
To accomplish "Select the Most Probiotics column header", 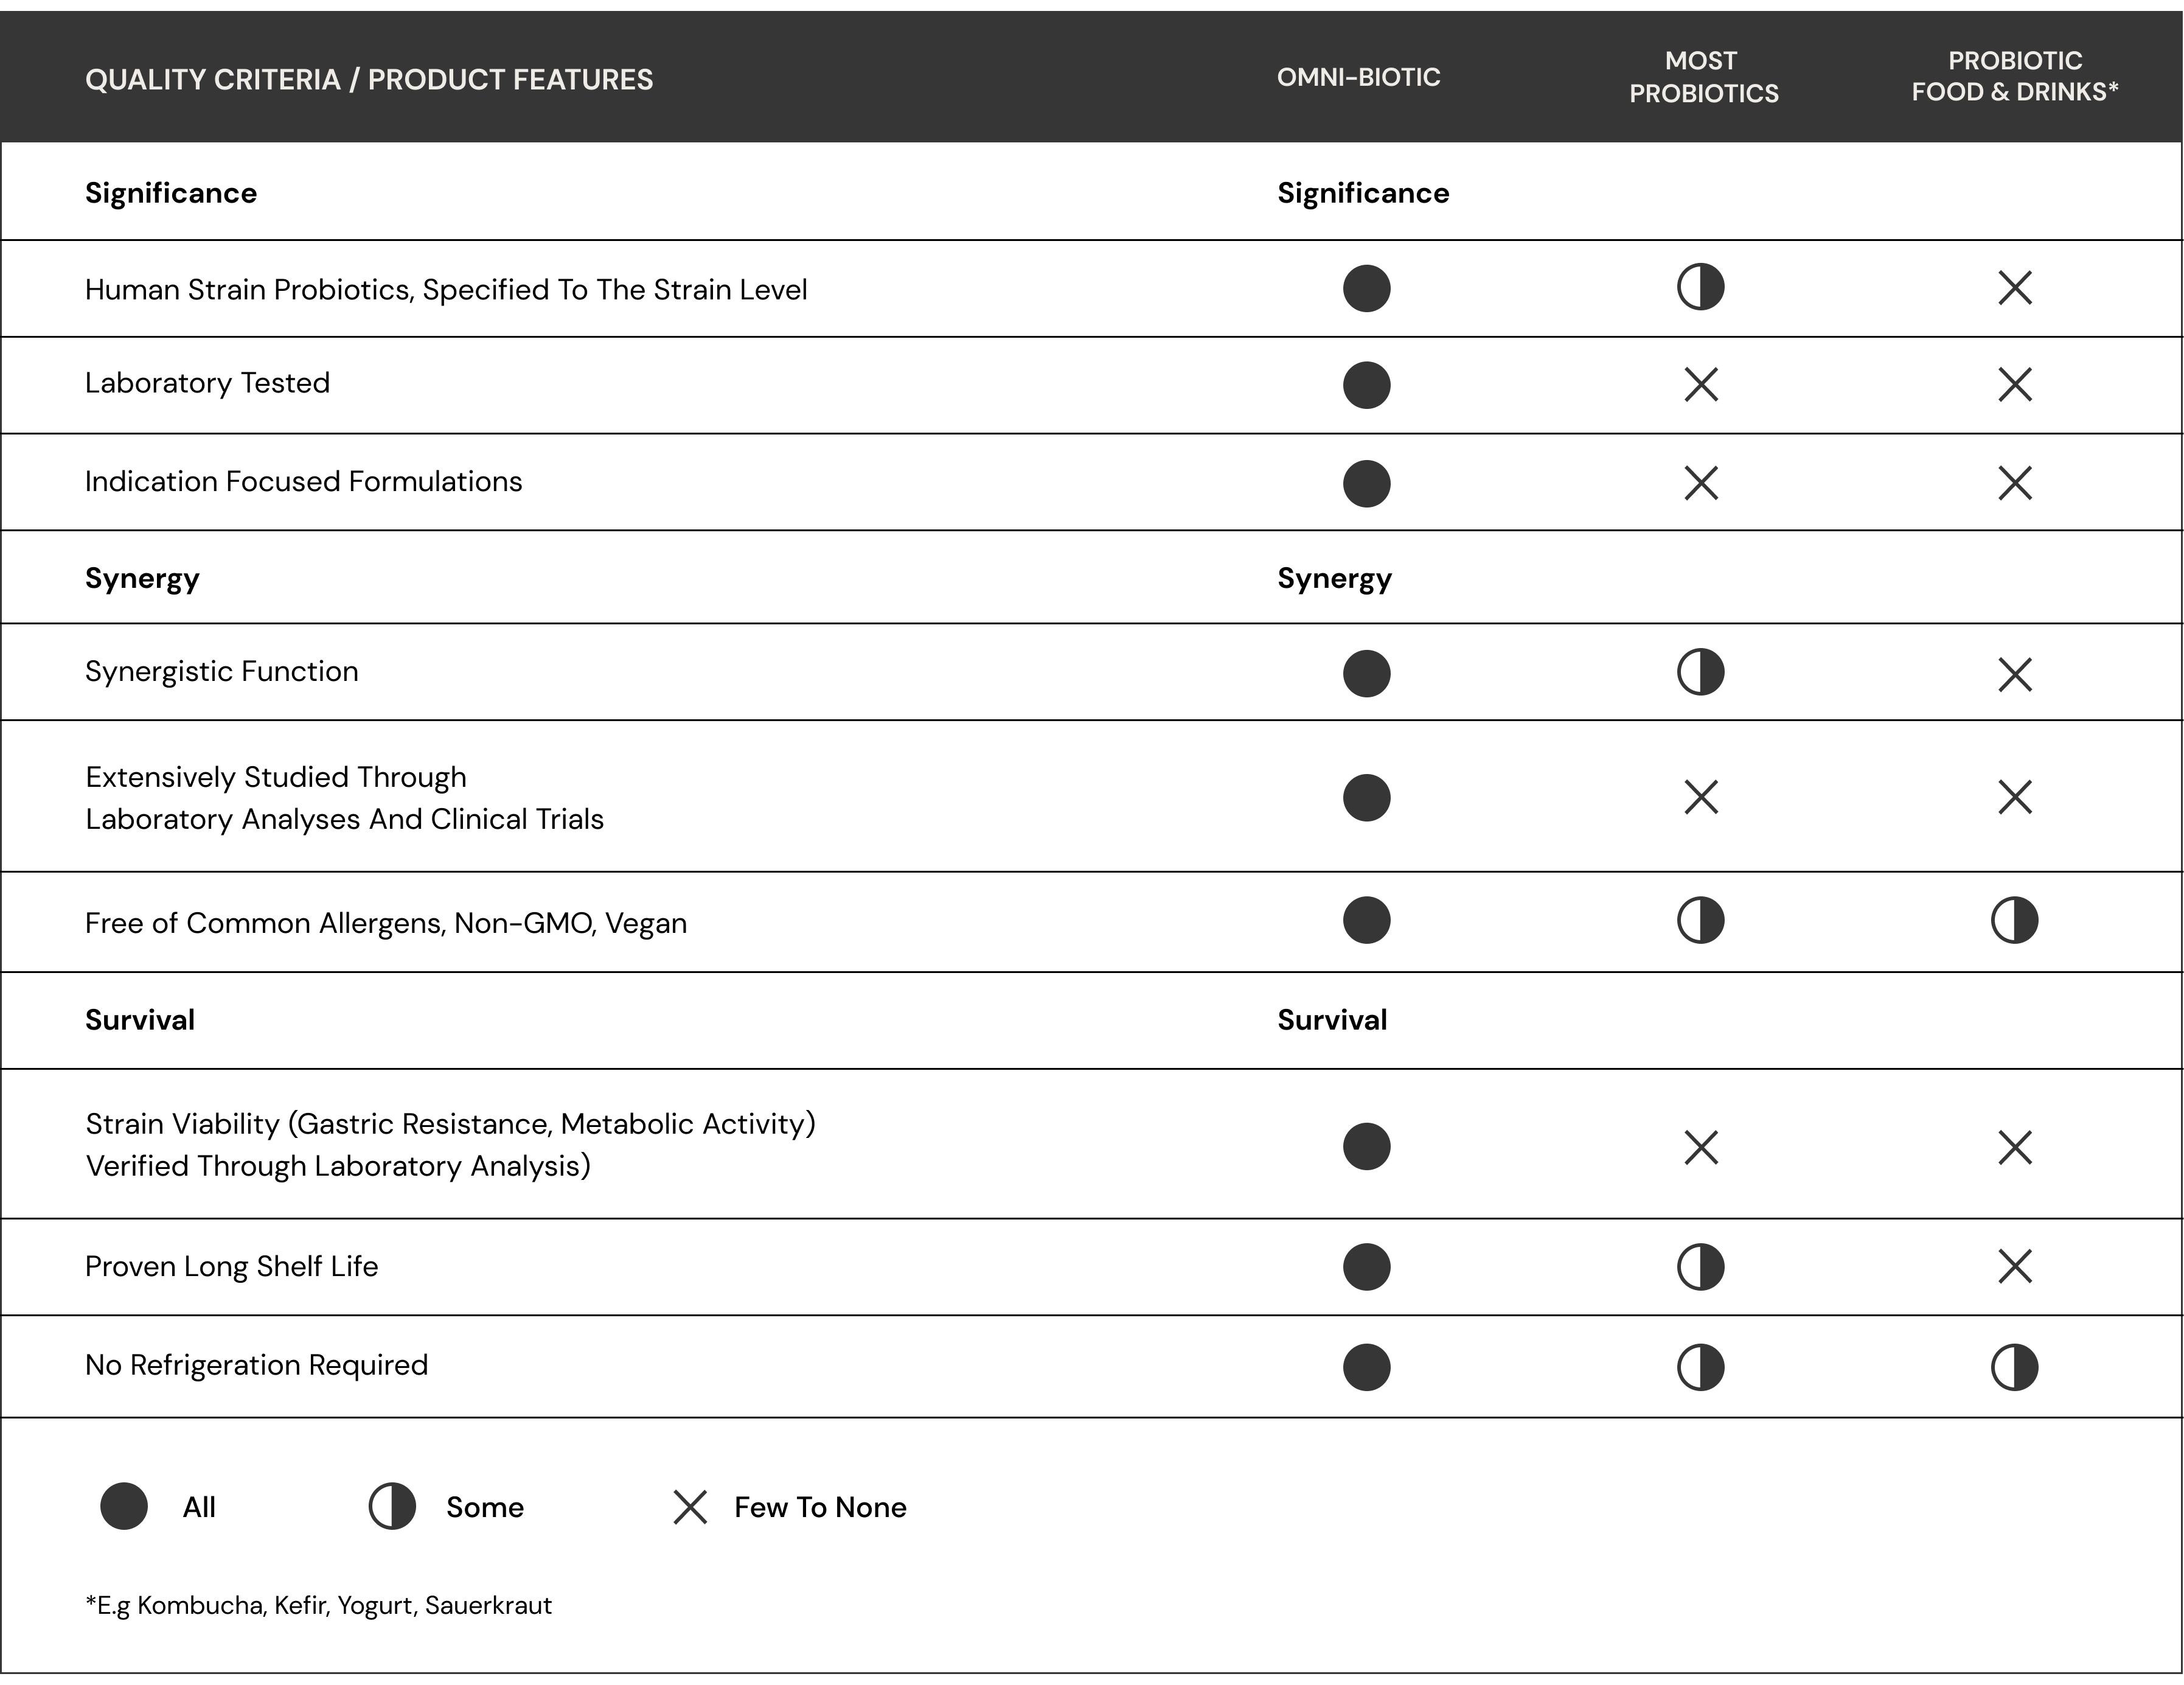I will pos(1703,77).
